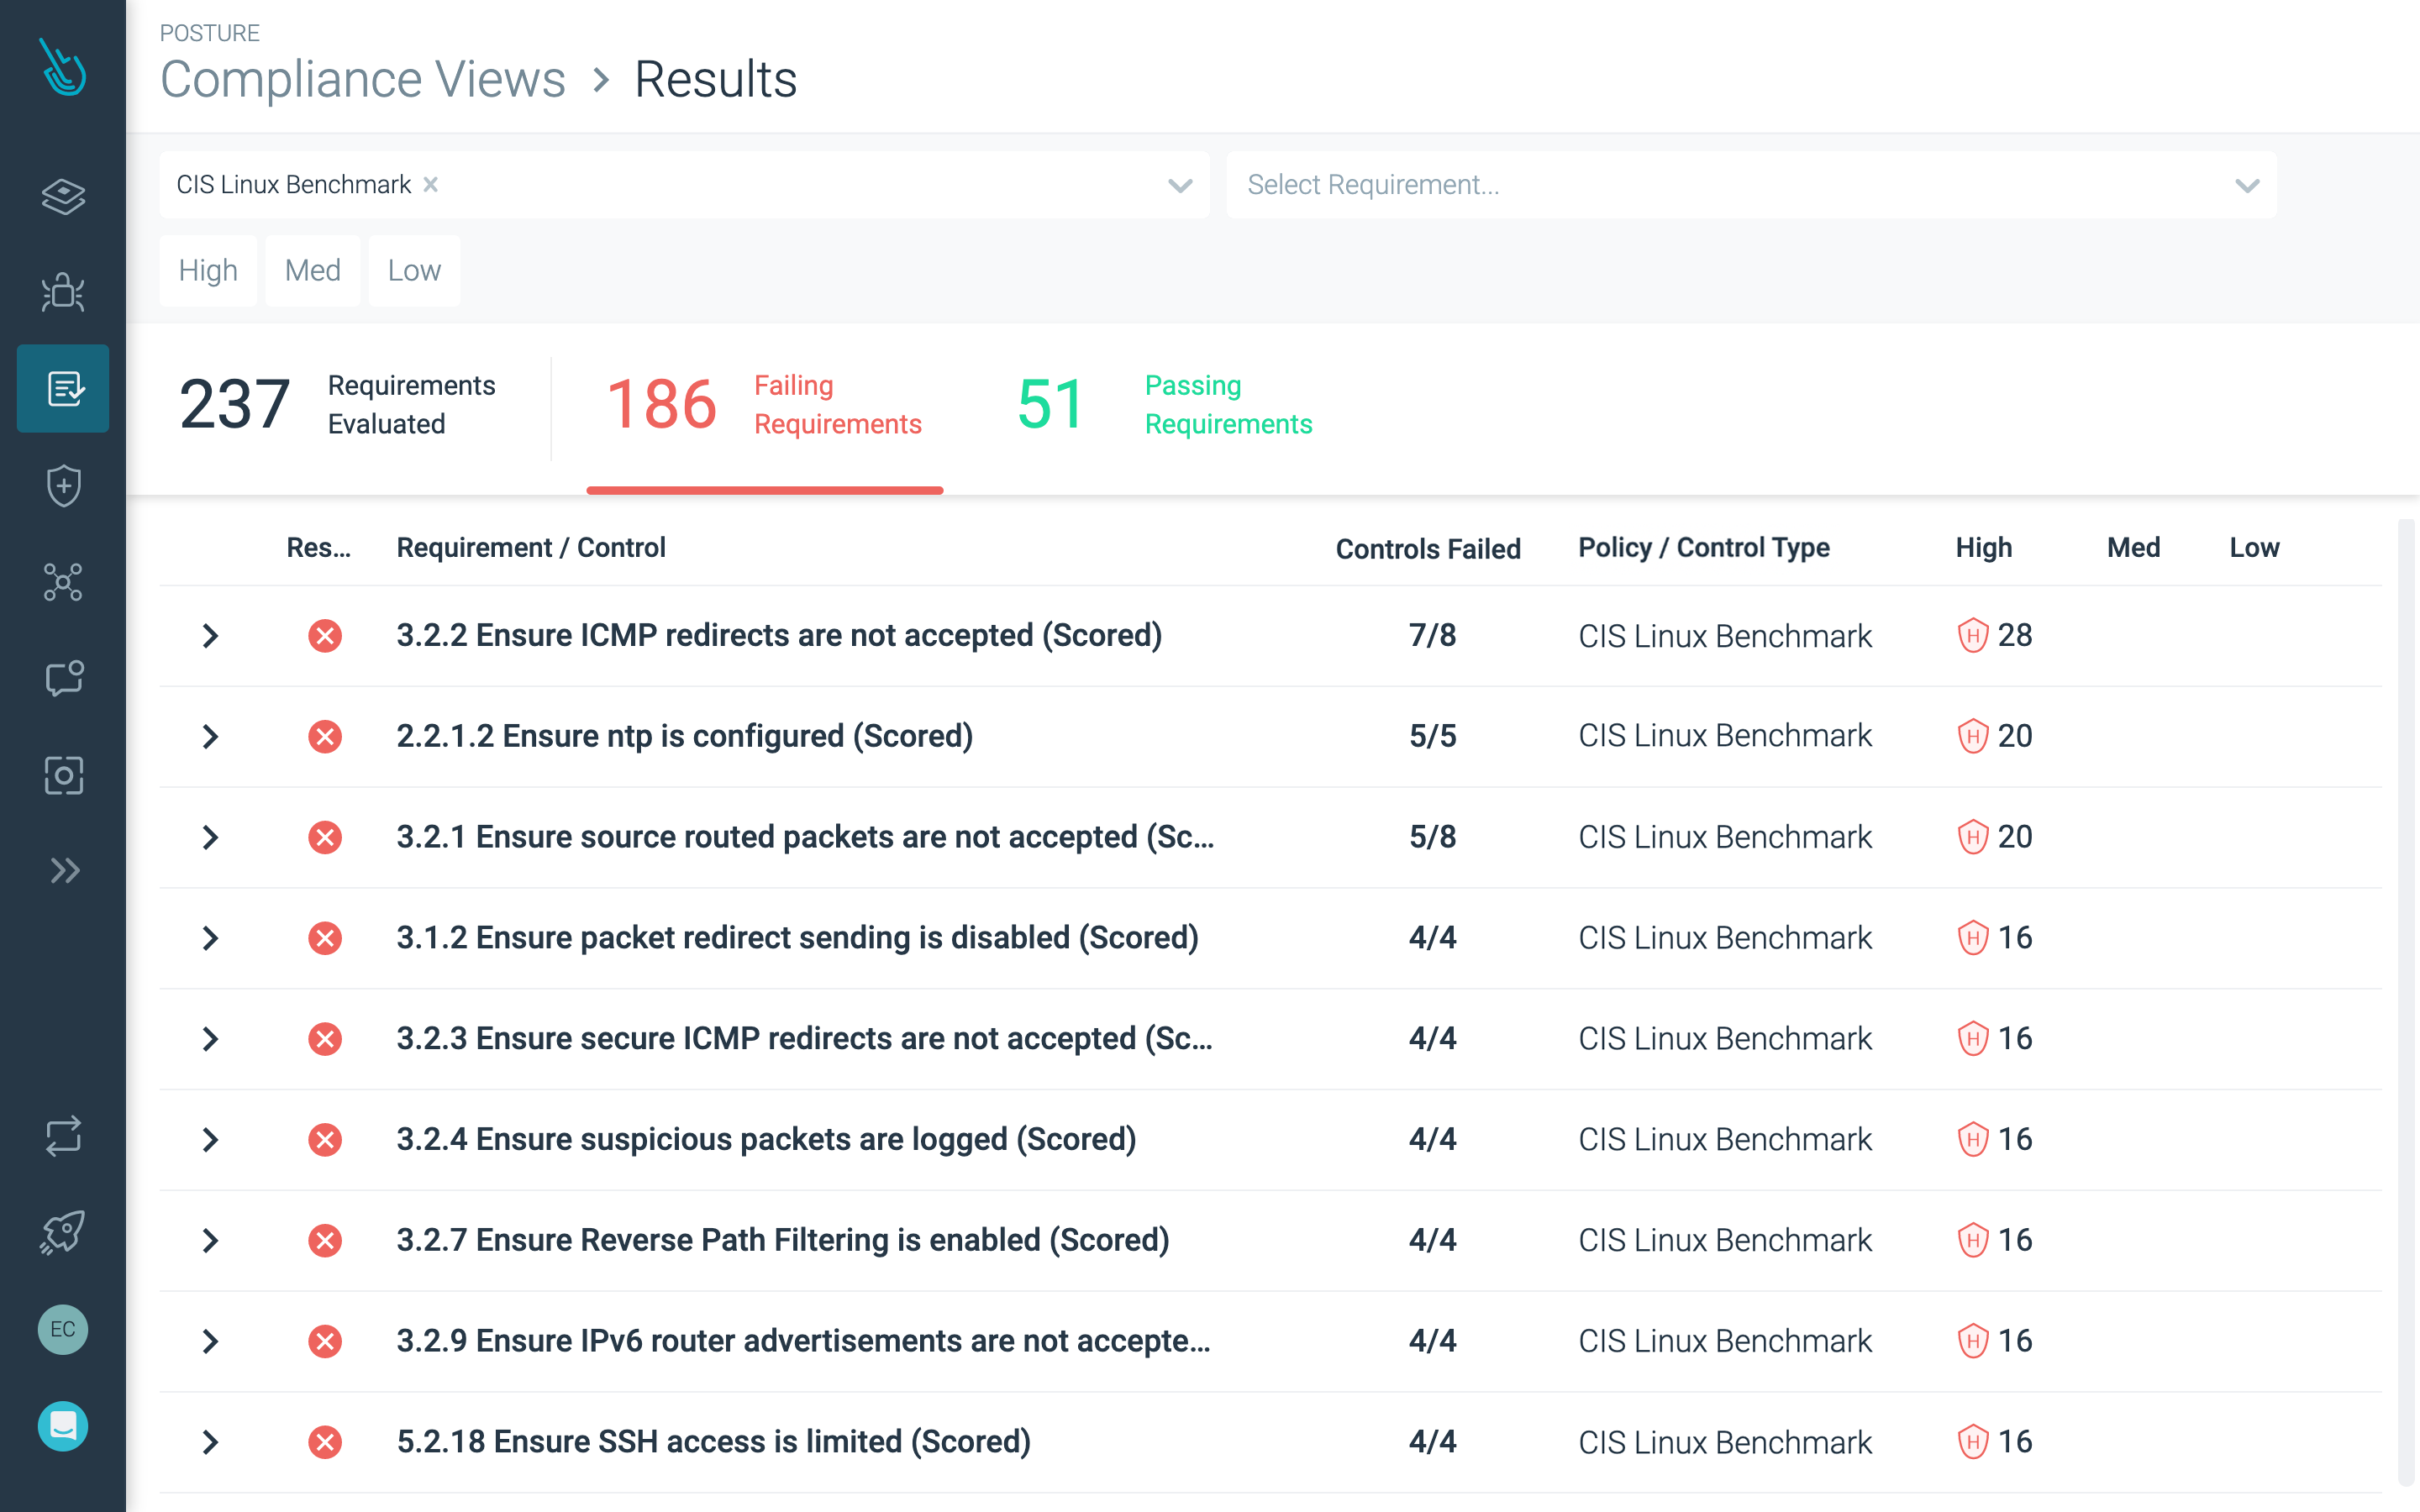Select the shield/protection sidebar icon
Screen dimensions: 2420x1512
(x=65, y=484)
